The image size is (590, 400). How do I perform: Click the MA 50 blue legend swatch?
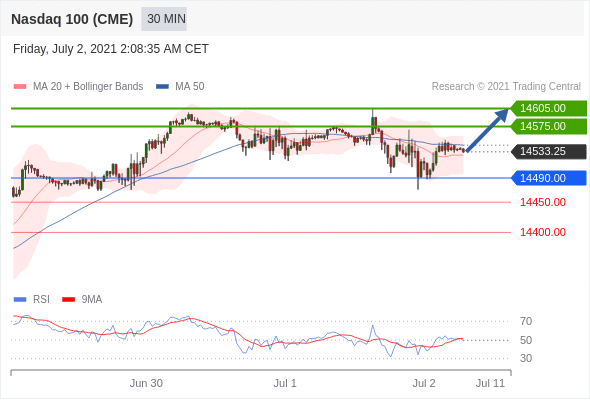click(162, 87)
